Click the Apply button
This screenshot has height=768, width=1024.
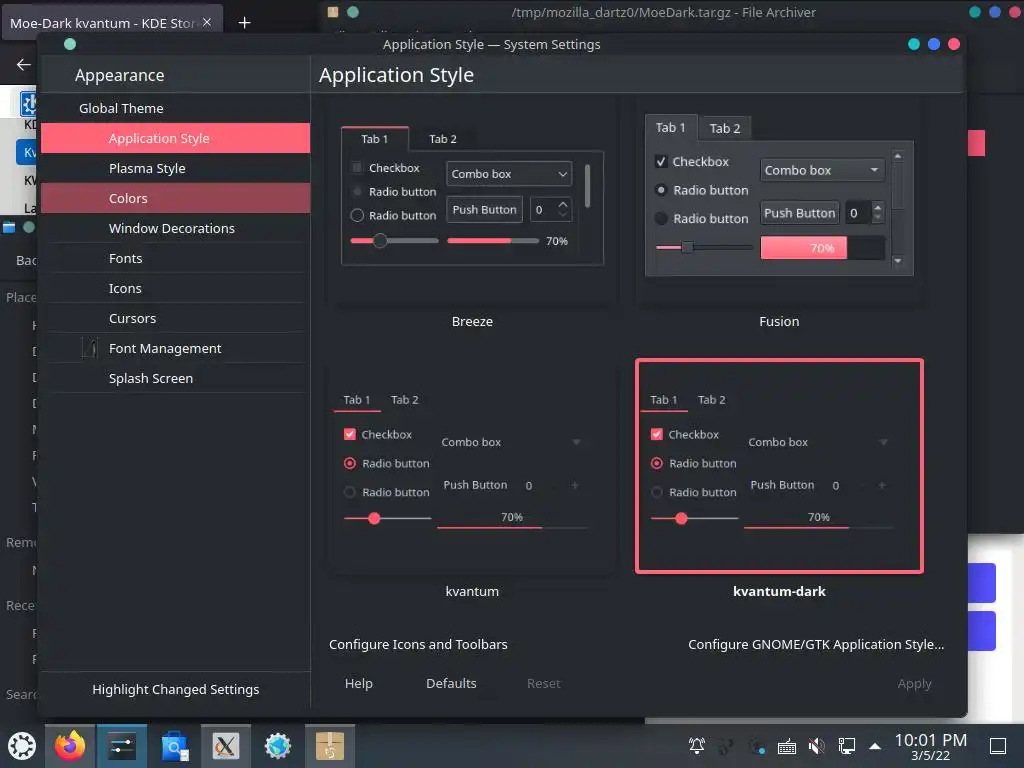point(914,684)
